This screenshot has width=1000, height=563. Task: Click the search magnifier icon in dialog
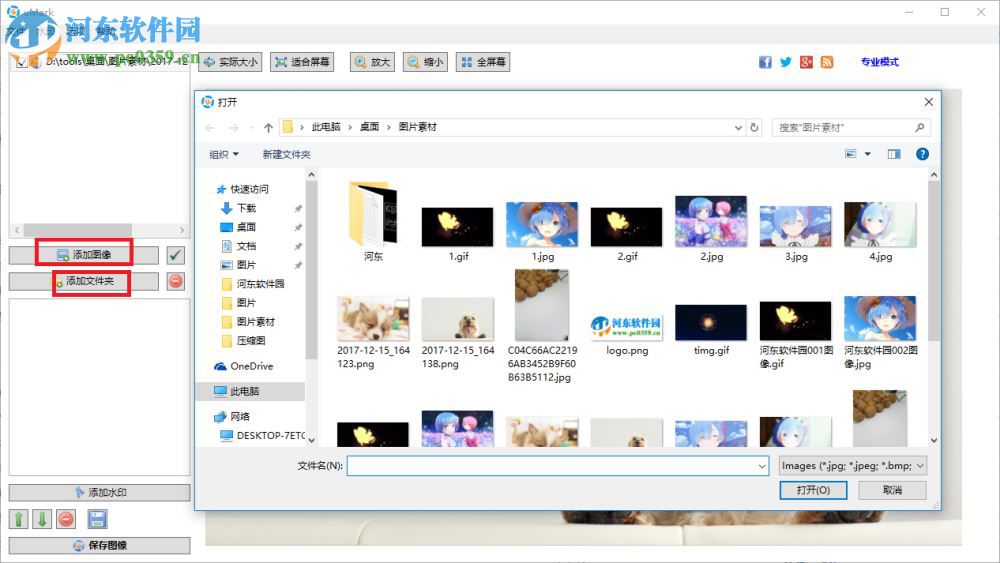920,128
